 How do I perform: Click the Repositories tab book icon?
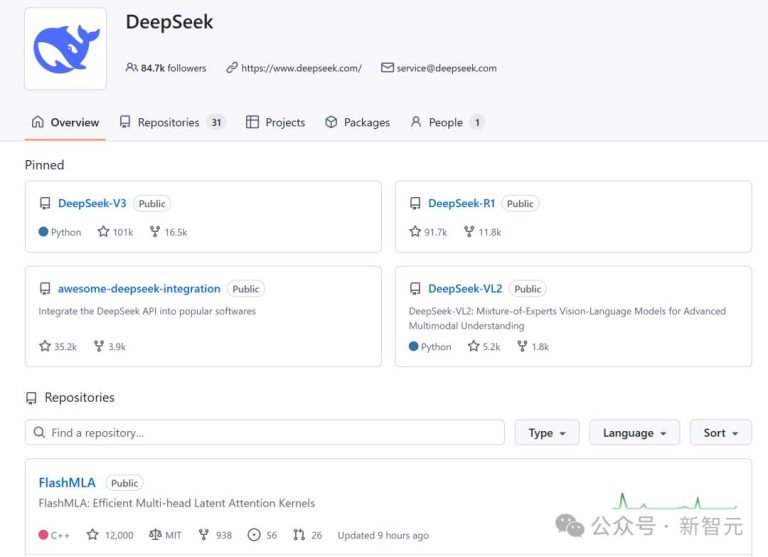[125, 121]
